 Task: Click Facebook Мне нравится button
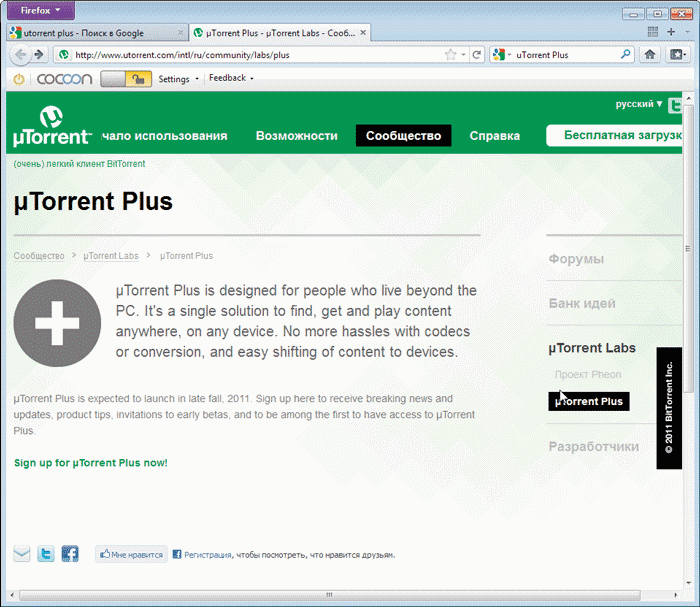pyautogui.click(x=131, y=554)
